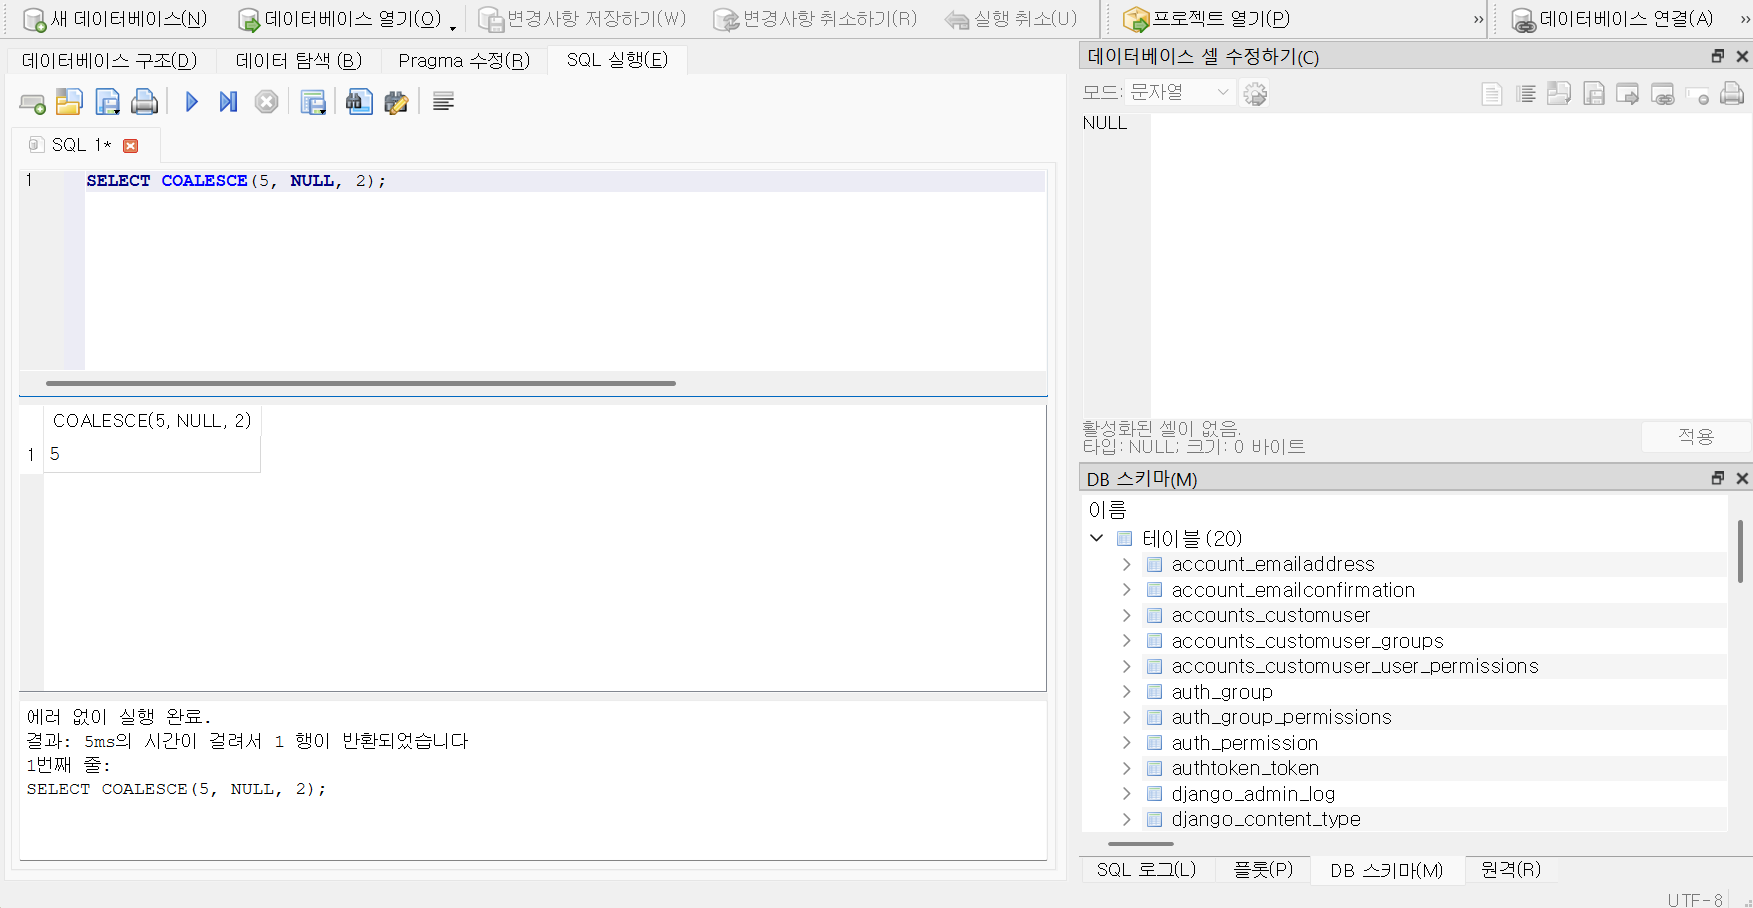Click the open link icon in cell editor

[x=1662, y=94]
